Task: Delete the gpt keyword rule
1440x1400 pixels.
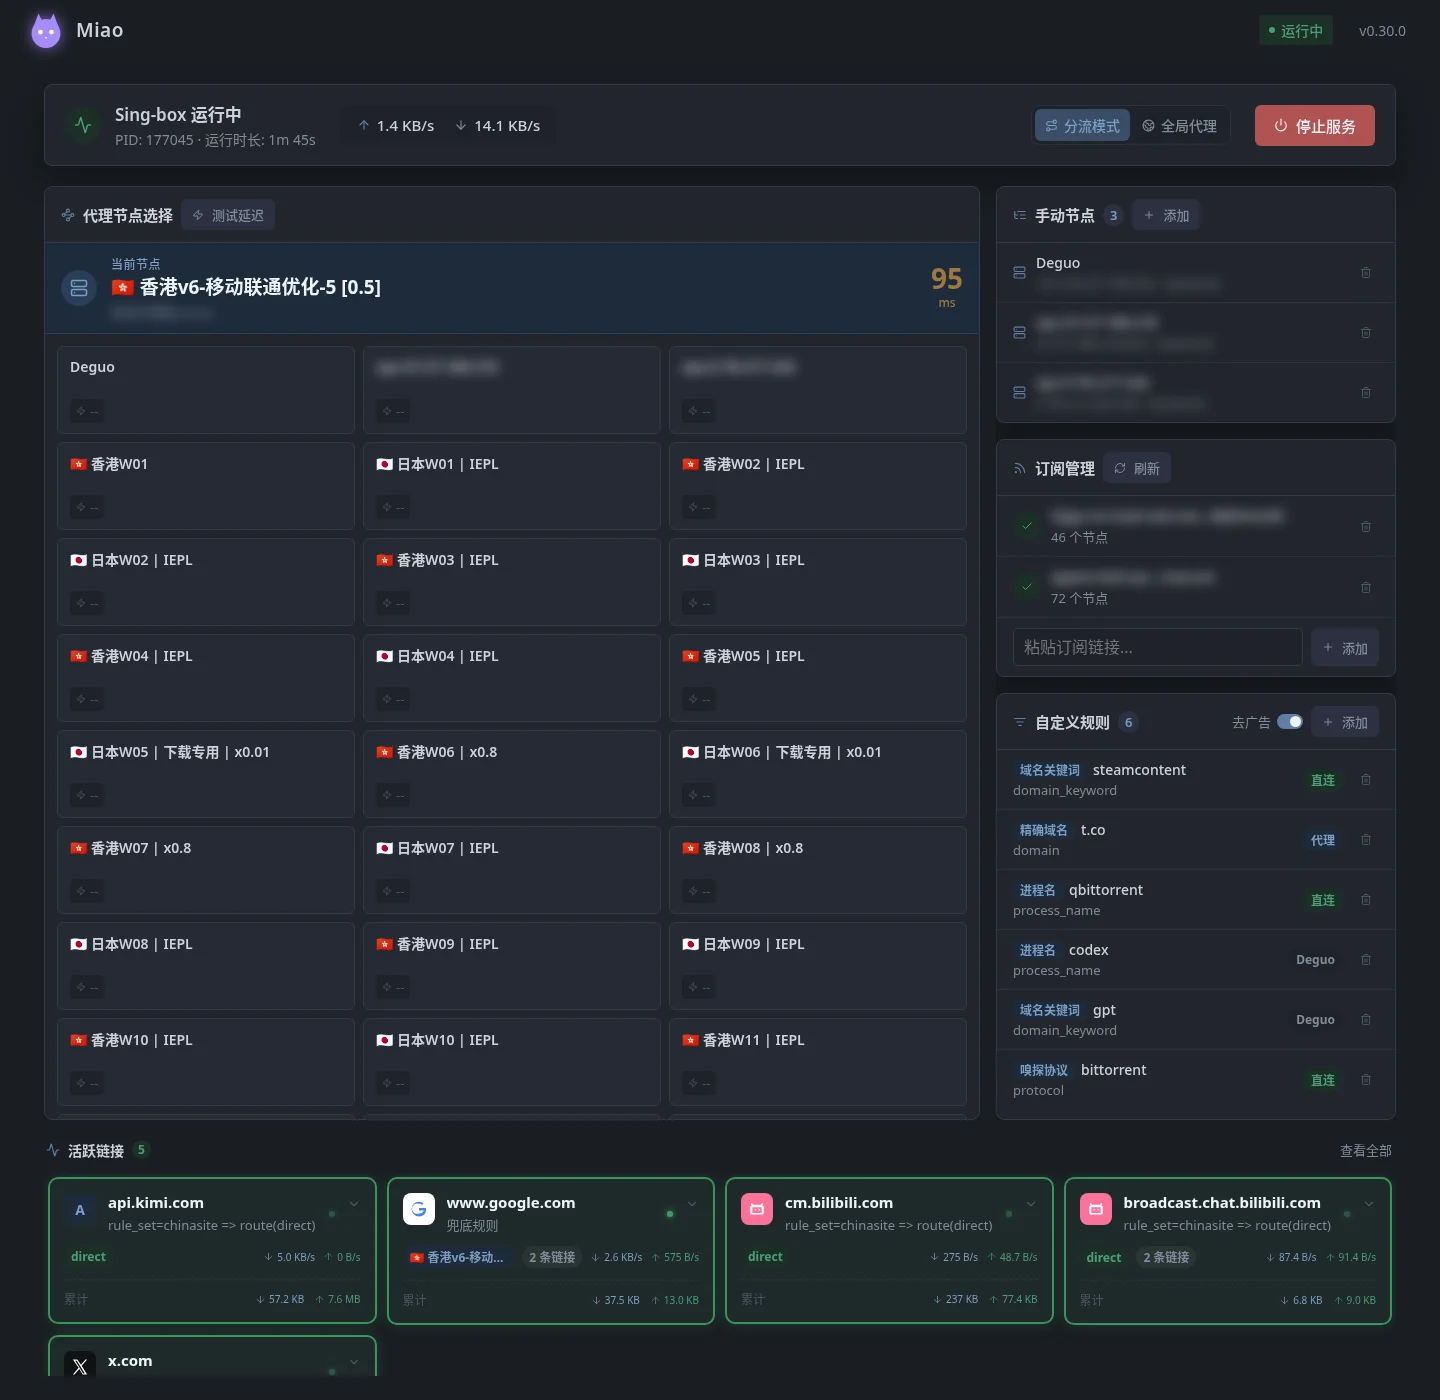Action: pyautogui.click(x=1366, y=1020)
